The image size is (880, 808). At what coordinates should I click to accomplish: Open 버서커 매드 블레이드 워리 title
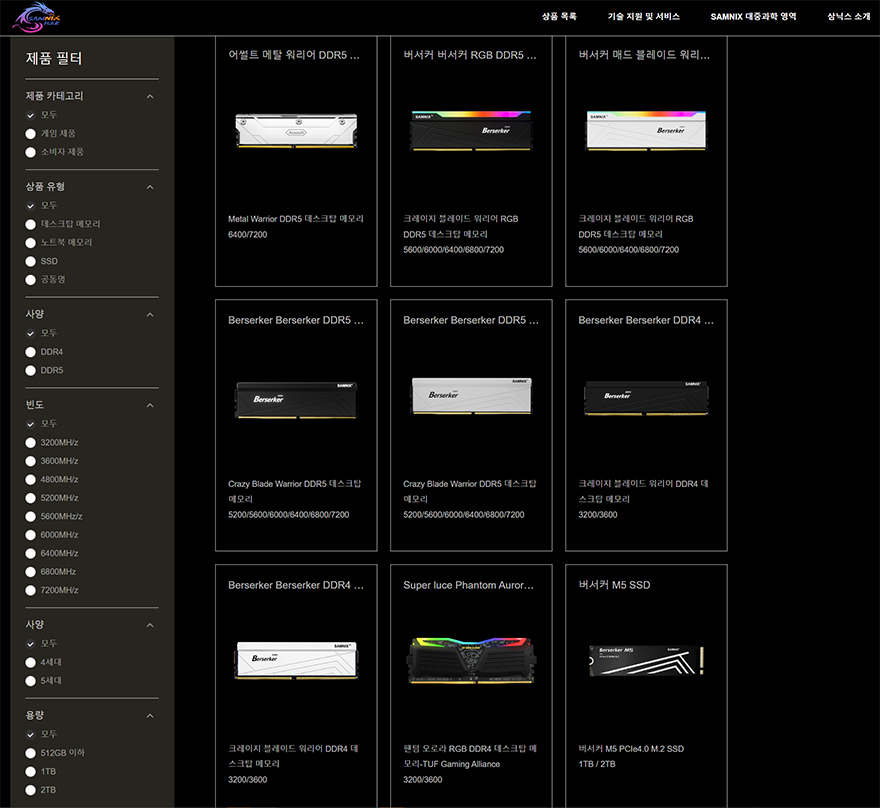pos(644,55)
